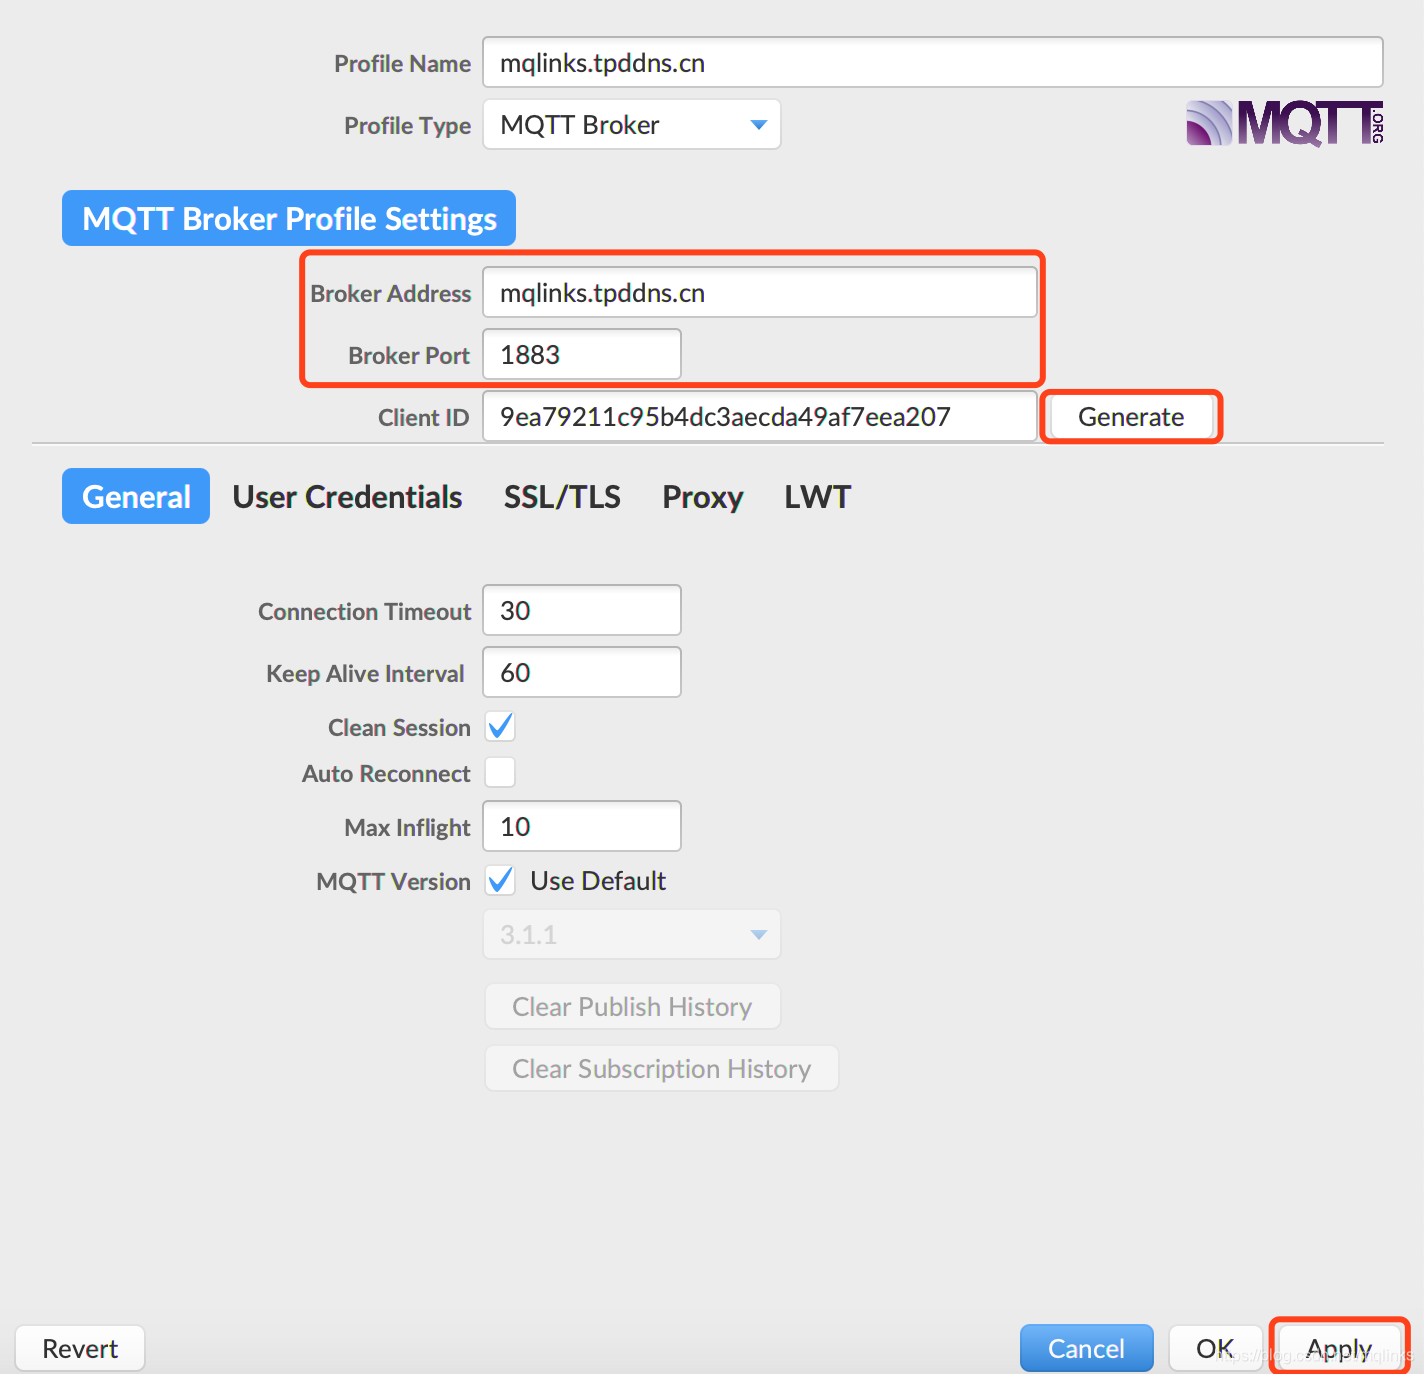
Task: Click the MQTT Broker Profile Settings header
Action: [x=289, y=218]
